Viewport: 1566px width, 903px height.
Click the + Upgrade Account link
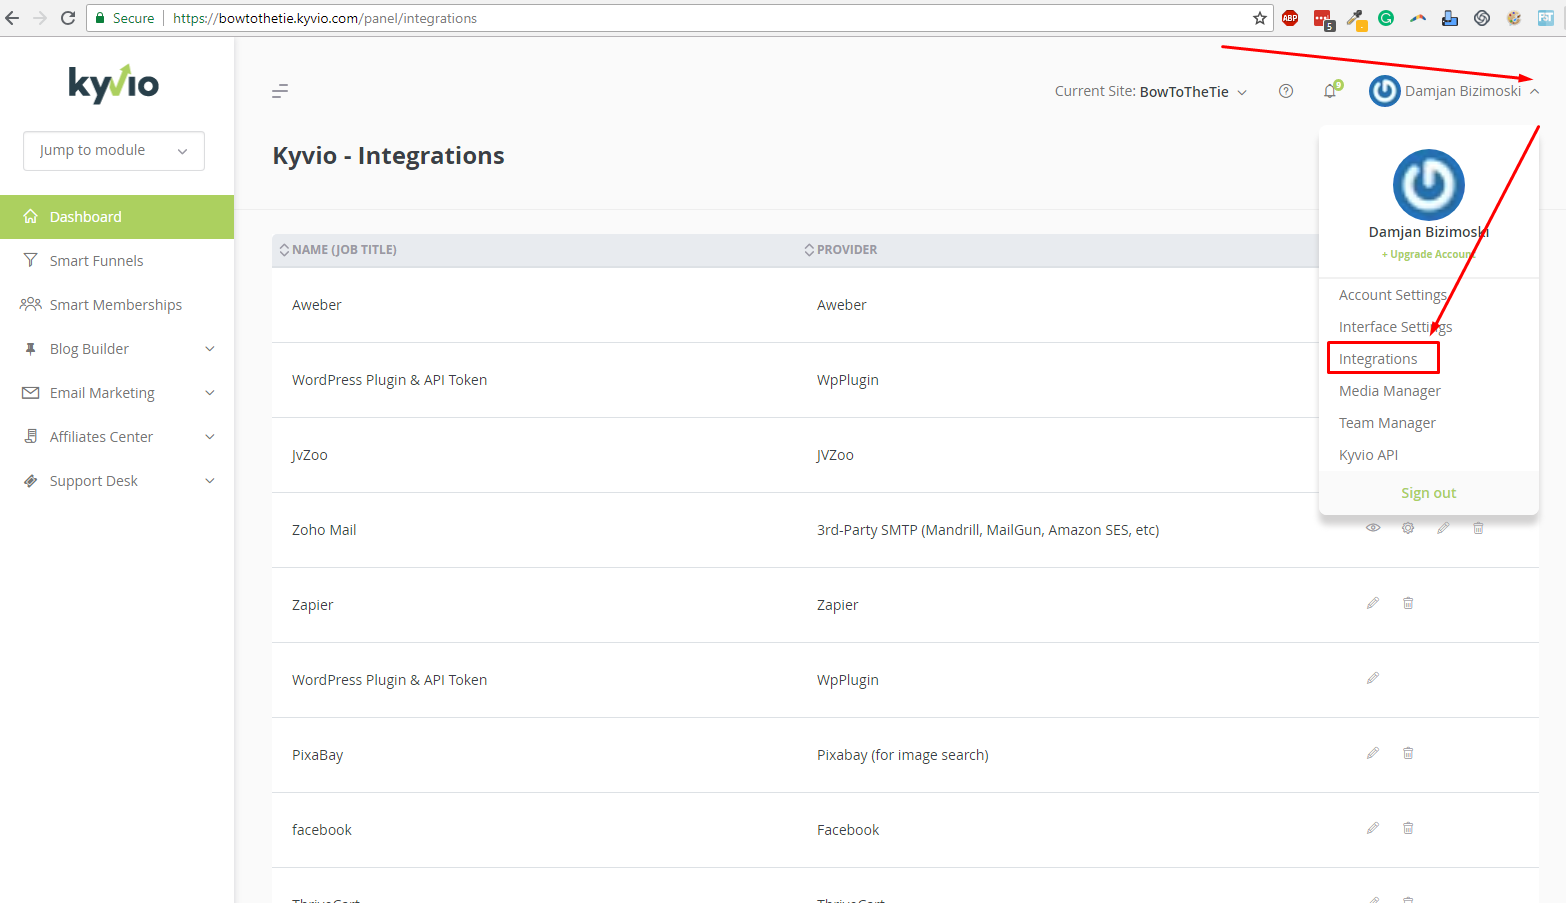pyautogui.click(x=1428, y=255)
